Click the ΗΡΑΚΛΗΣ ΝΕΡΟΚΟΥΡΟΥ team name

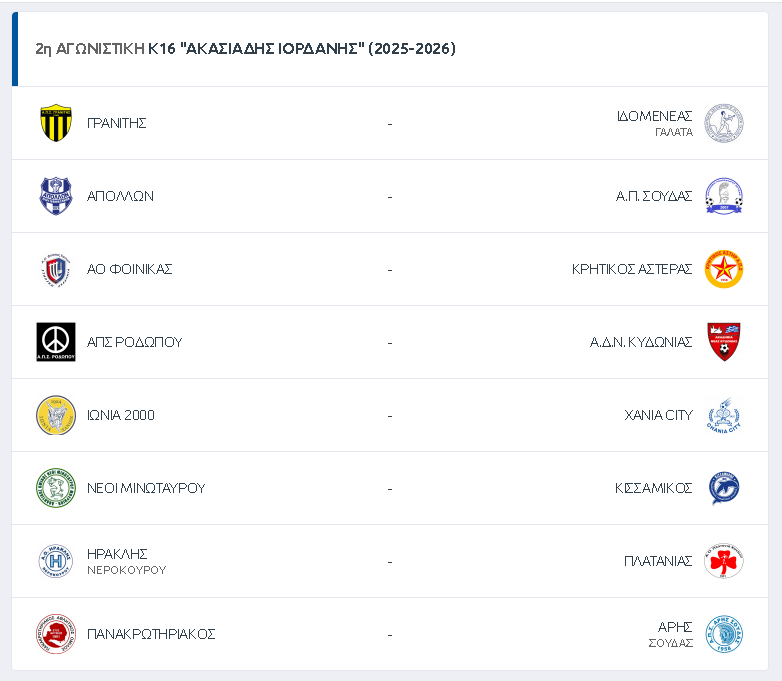click(x=126, y=561)
